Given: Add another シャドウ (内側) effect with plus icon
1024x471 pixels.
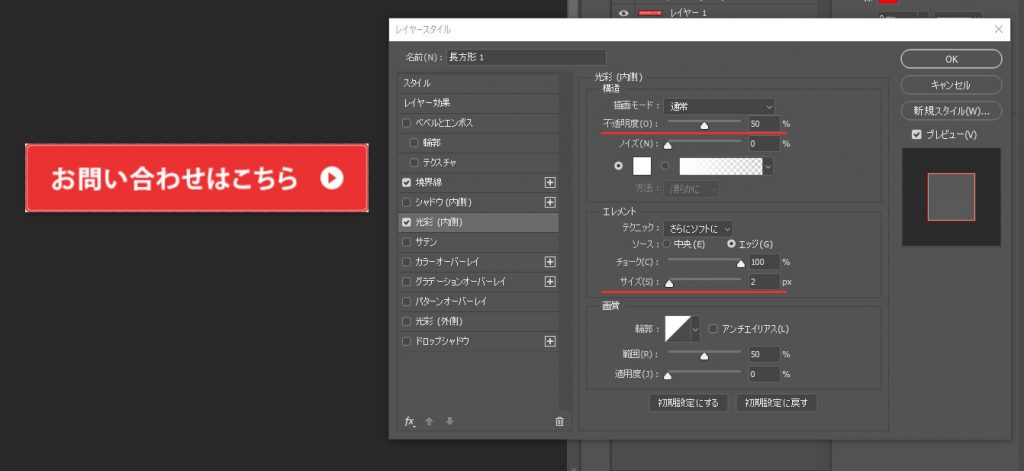Looking at the screenshot, I should 549,202.
